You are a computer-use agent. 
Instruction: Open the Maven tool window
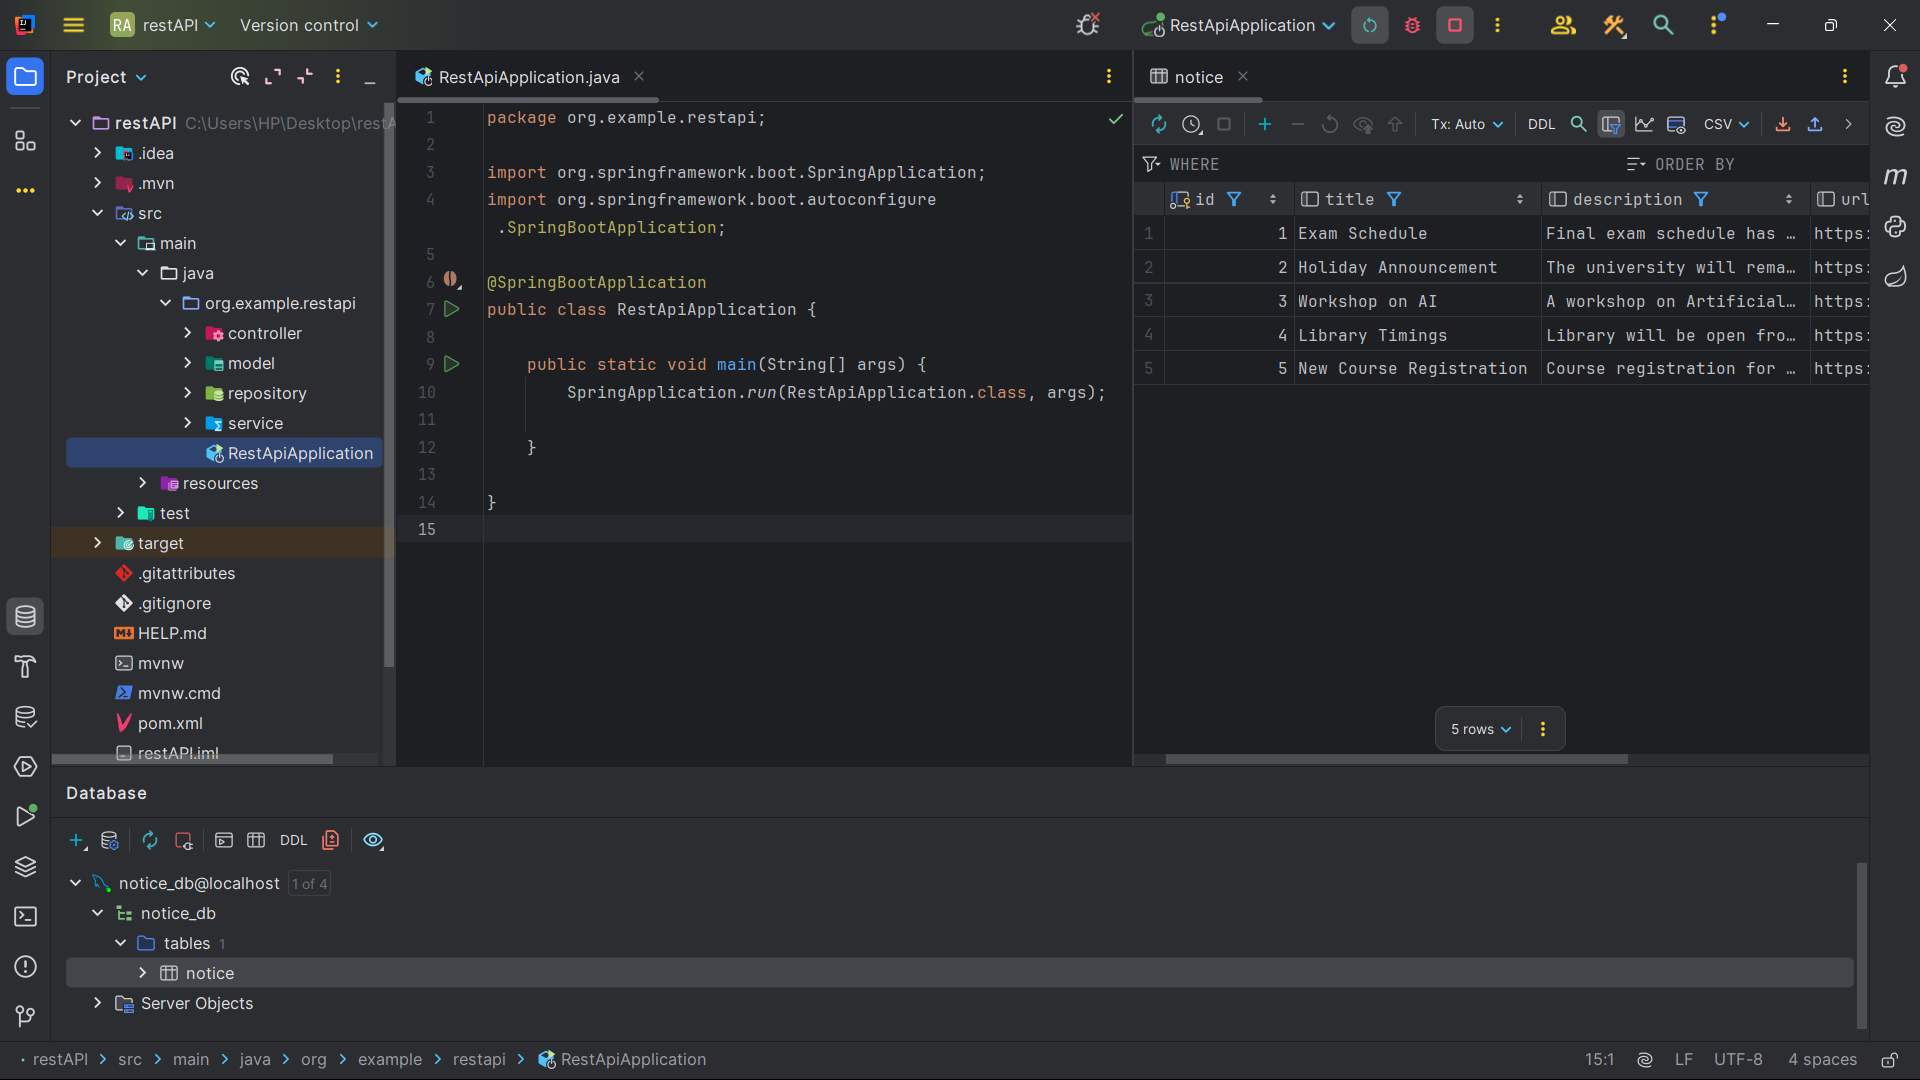(1895, 177)
